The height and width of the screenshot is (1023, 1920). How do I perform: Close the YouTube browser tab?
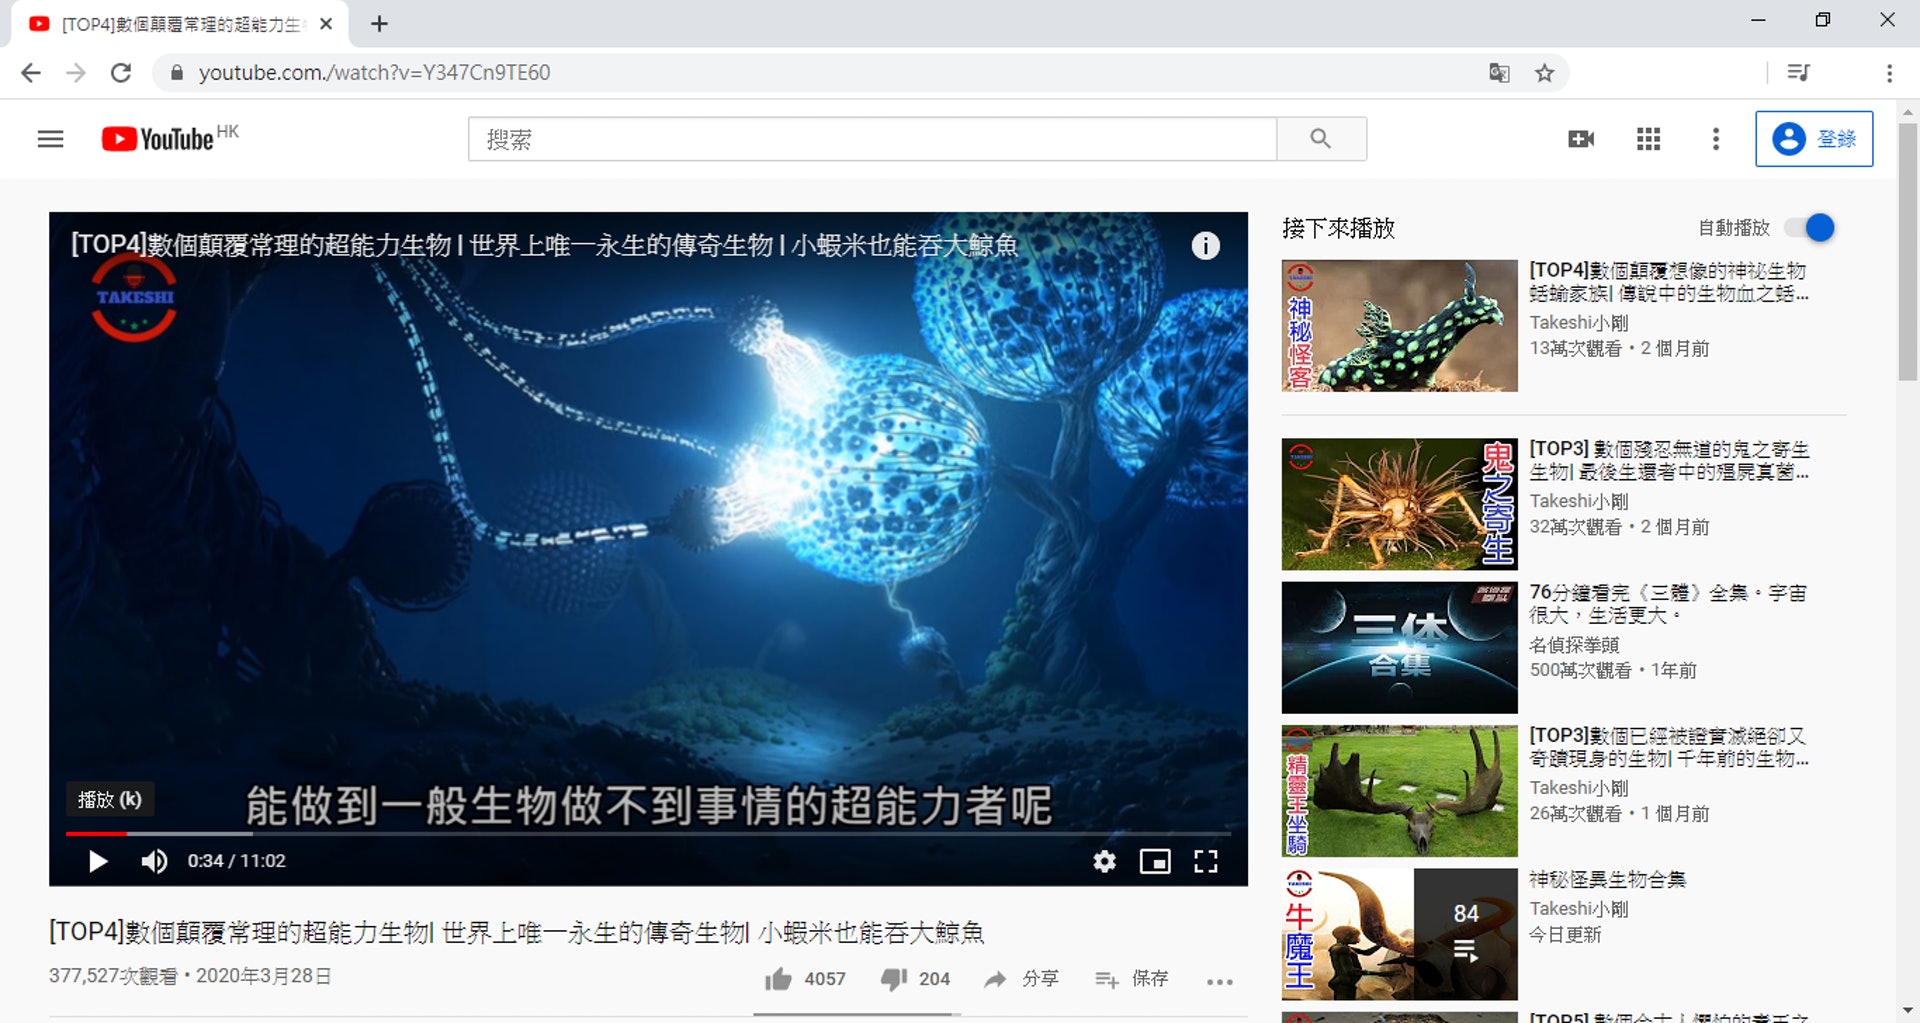click(x=326, y=24)
